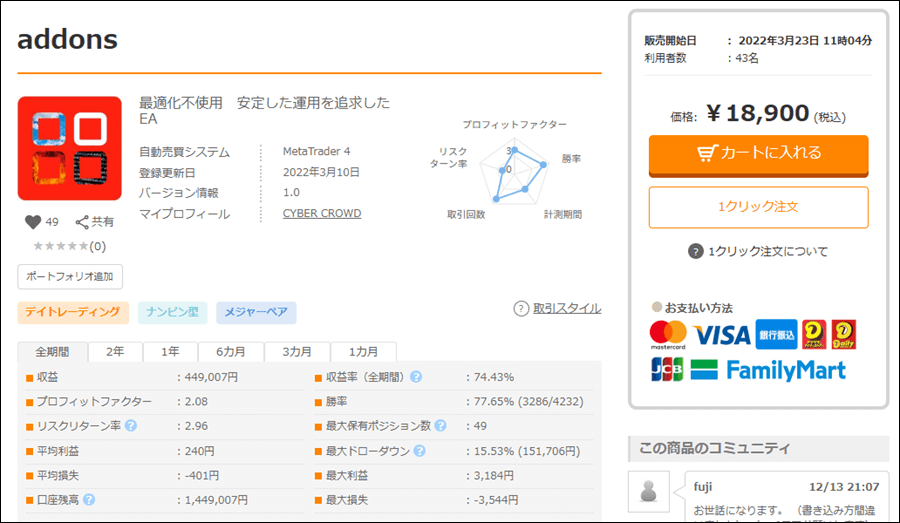
Task: Add item to cart with カートに入れる
Action: pyautogui.click(x=758, y=154)
